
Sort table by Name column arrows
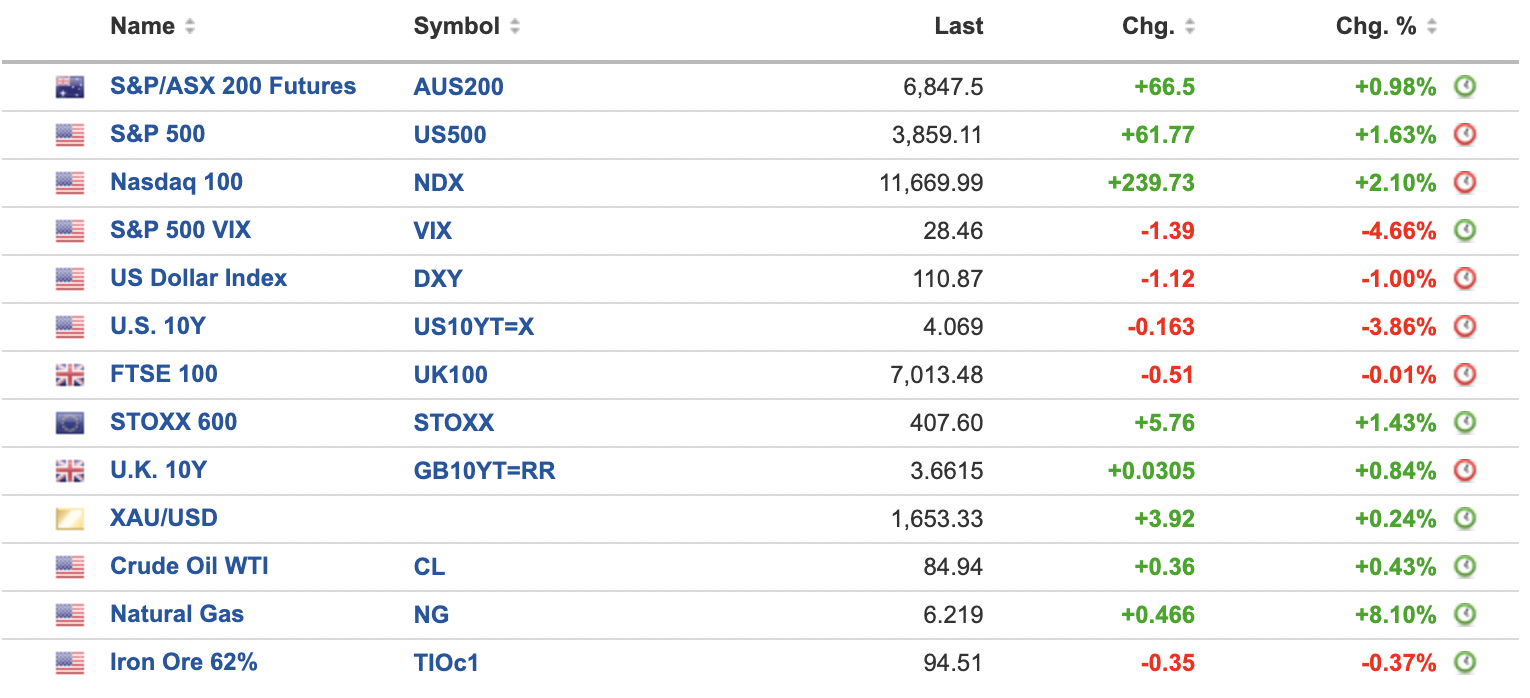point(190,28)
